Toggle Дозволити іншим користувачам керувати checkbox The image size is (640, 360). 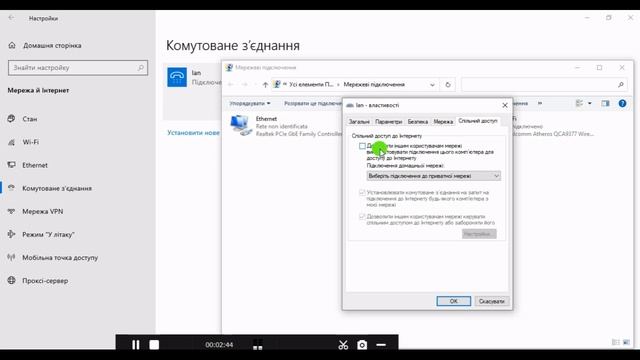tap(362, 216)
